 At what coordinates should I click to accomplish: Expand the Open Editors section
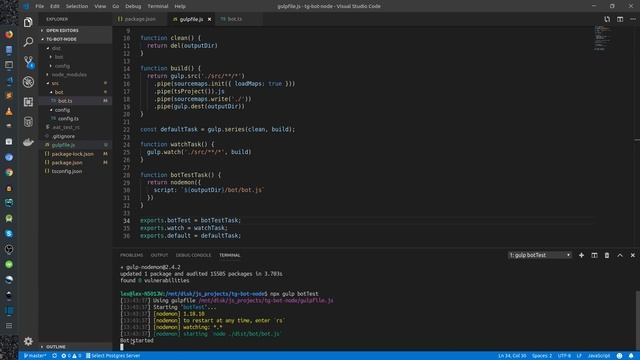click(75, 31)
